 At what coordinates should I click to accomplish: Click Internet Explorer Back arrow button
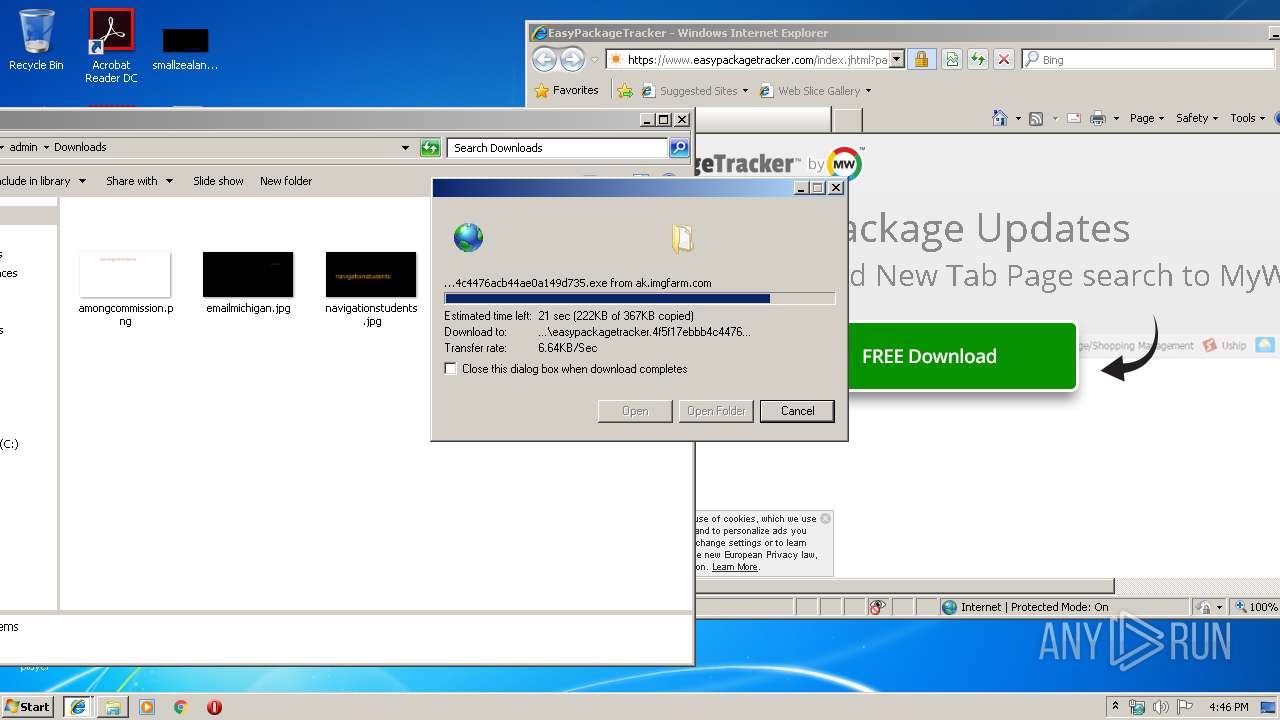(x=544, y=59)
